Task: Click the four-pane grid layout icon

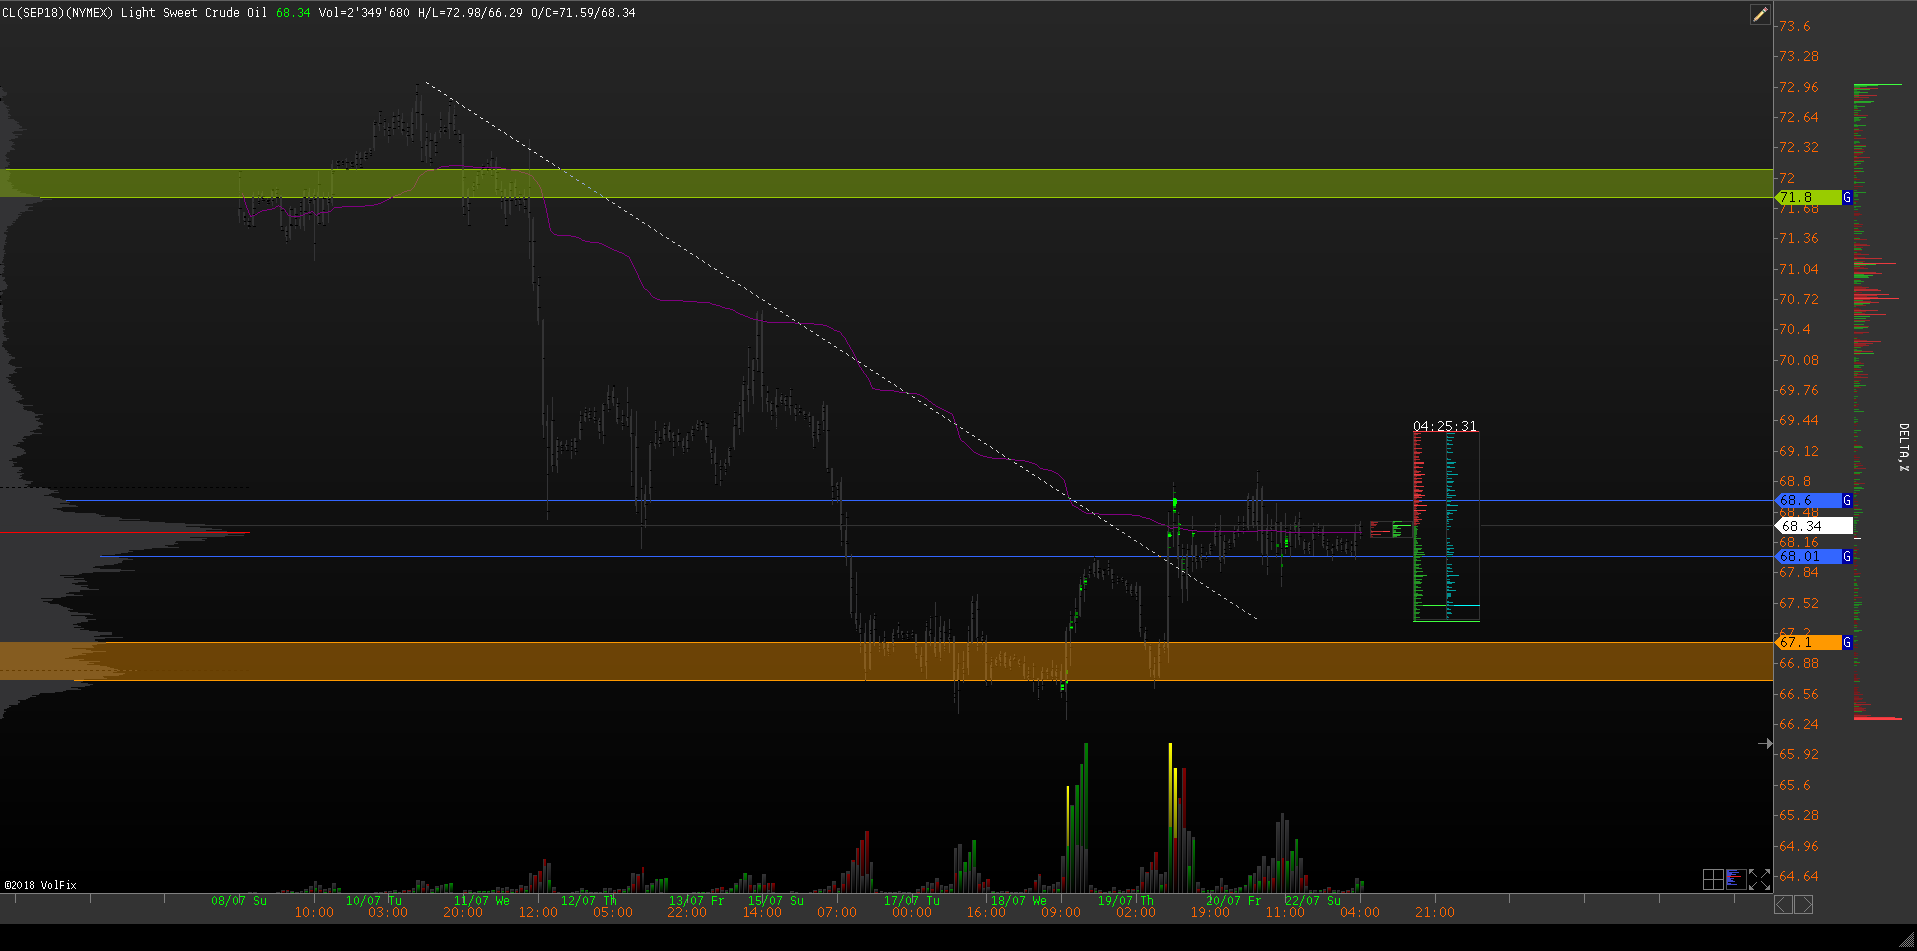Action: 1712,879
